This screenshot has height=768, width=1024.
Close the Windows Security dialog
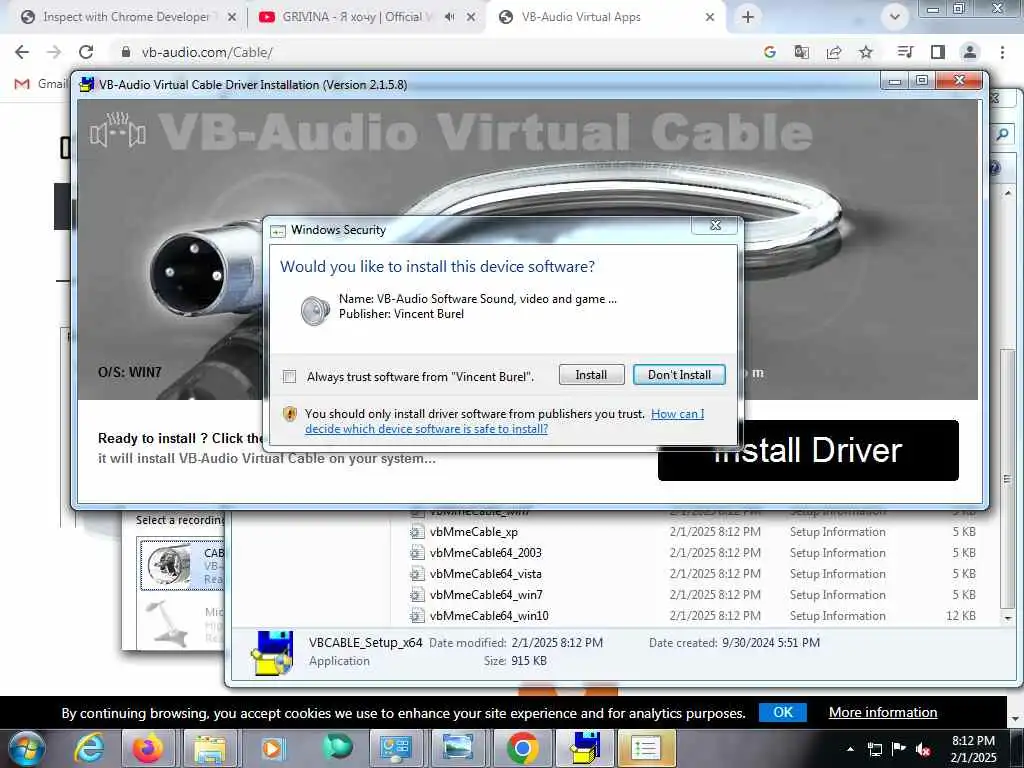tap(715, 225)
